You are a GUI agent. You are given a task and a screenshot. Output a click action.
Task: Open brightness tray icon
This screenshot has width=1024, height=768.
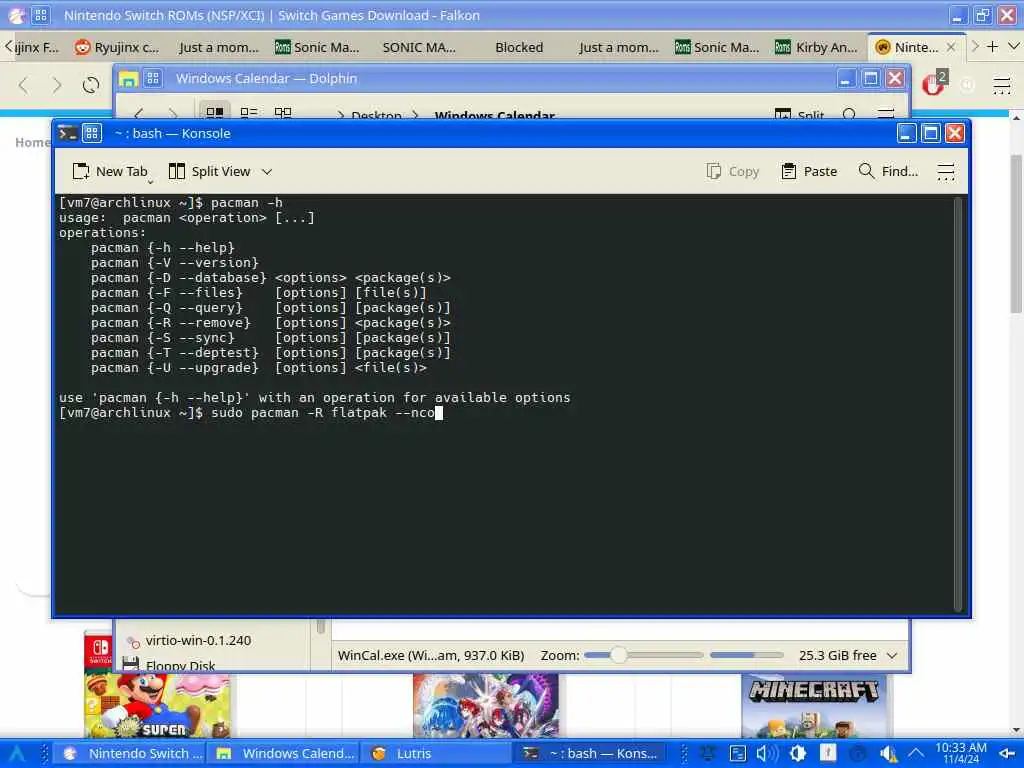[x=797, y=754]
